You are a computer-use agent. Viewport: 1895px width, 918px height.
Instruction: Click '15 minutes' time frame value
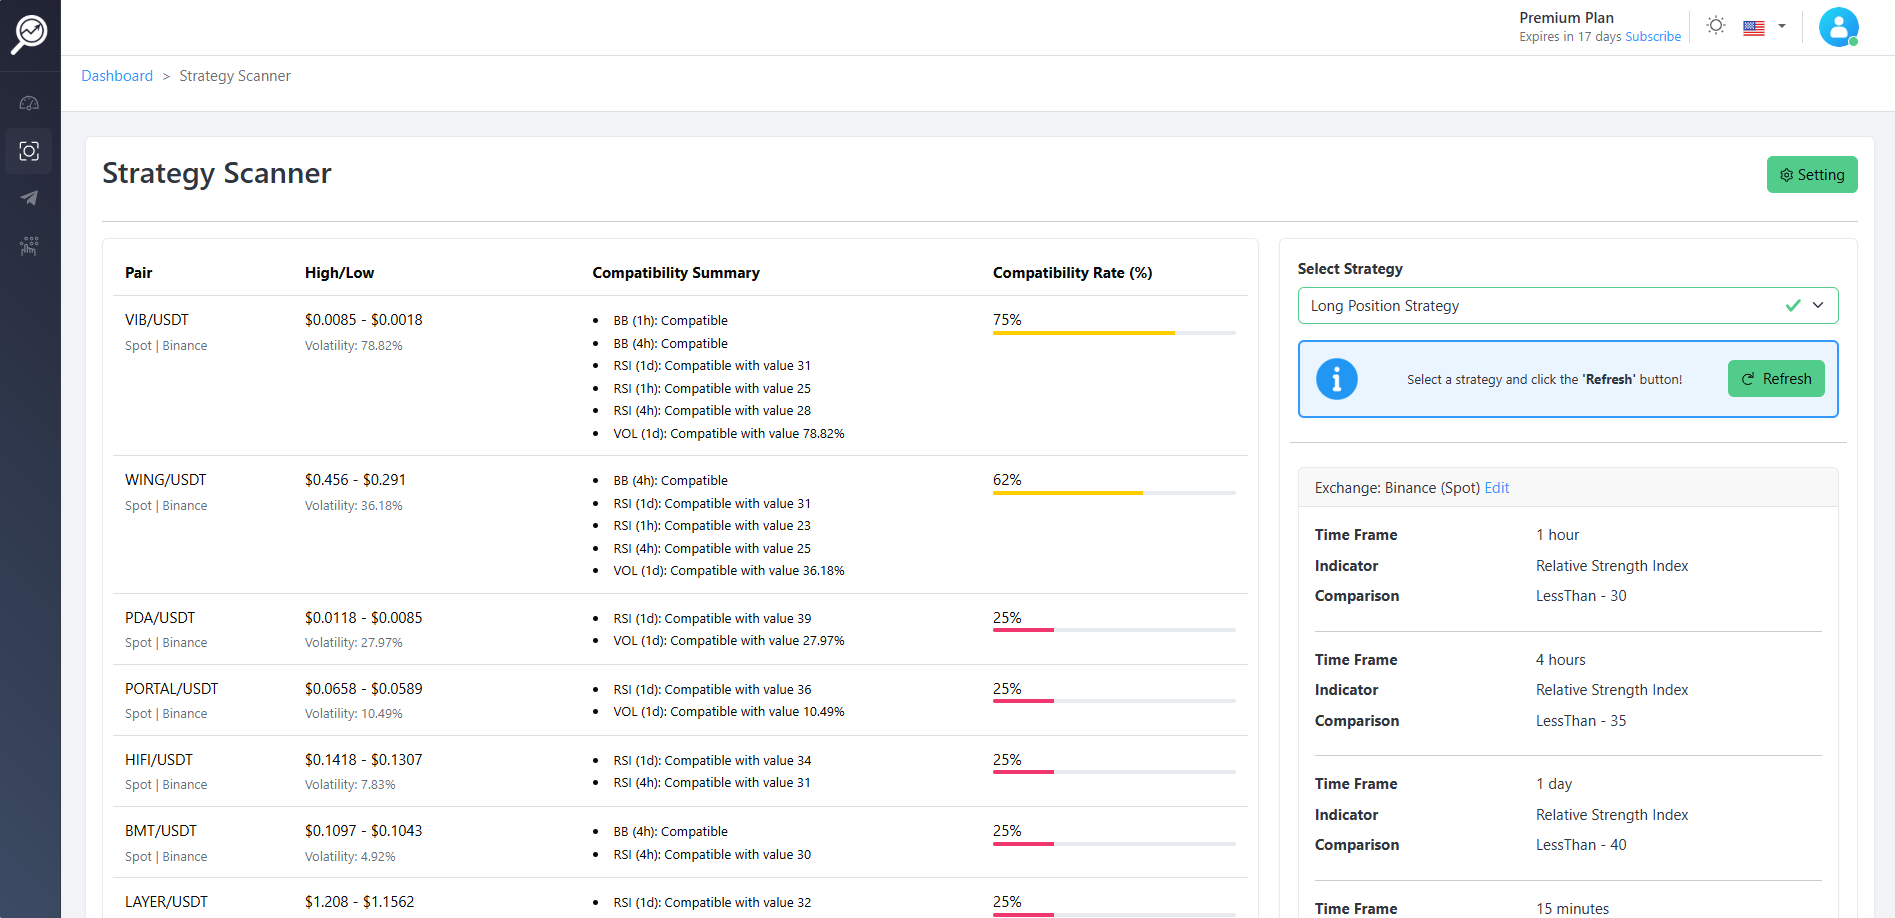click(x=1572, y=908)
